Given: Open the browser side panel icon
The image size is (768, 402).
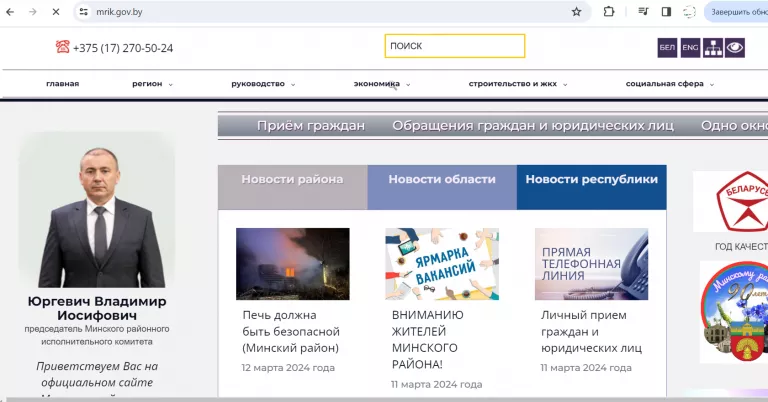Looking at the screenshot, I should click(x=666, y=12).
